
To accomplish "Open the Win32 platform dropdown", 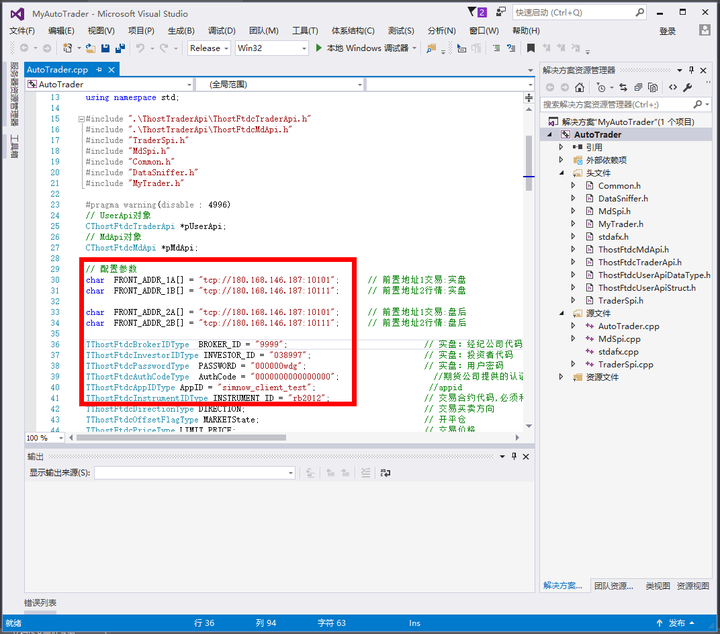I will pos(271,48).
